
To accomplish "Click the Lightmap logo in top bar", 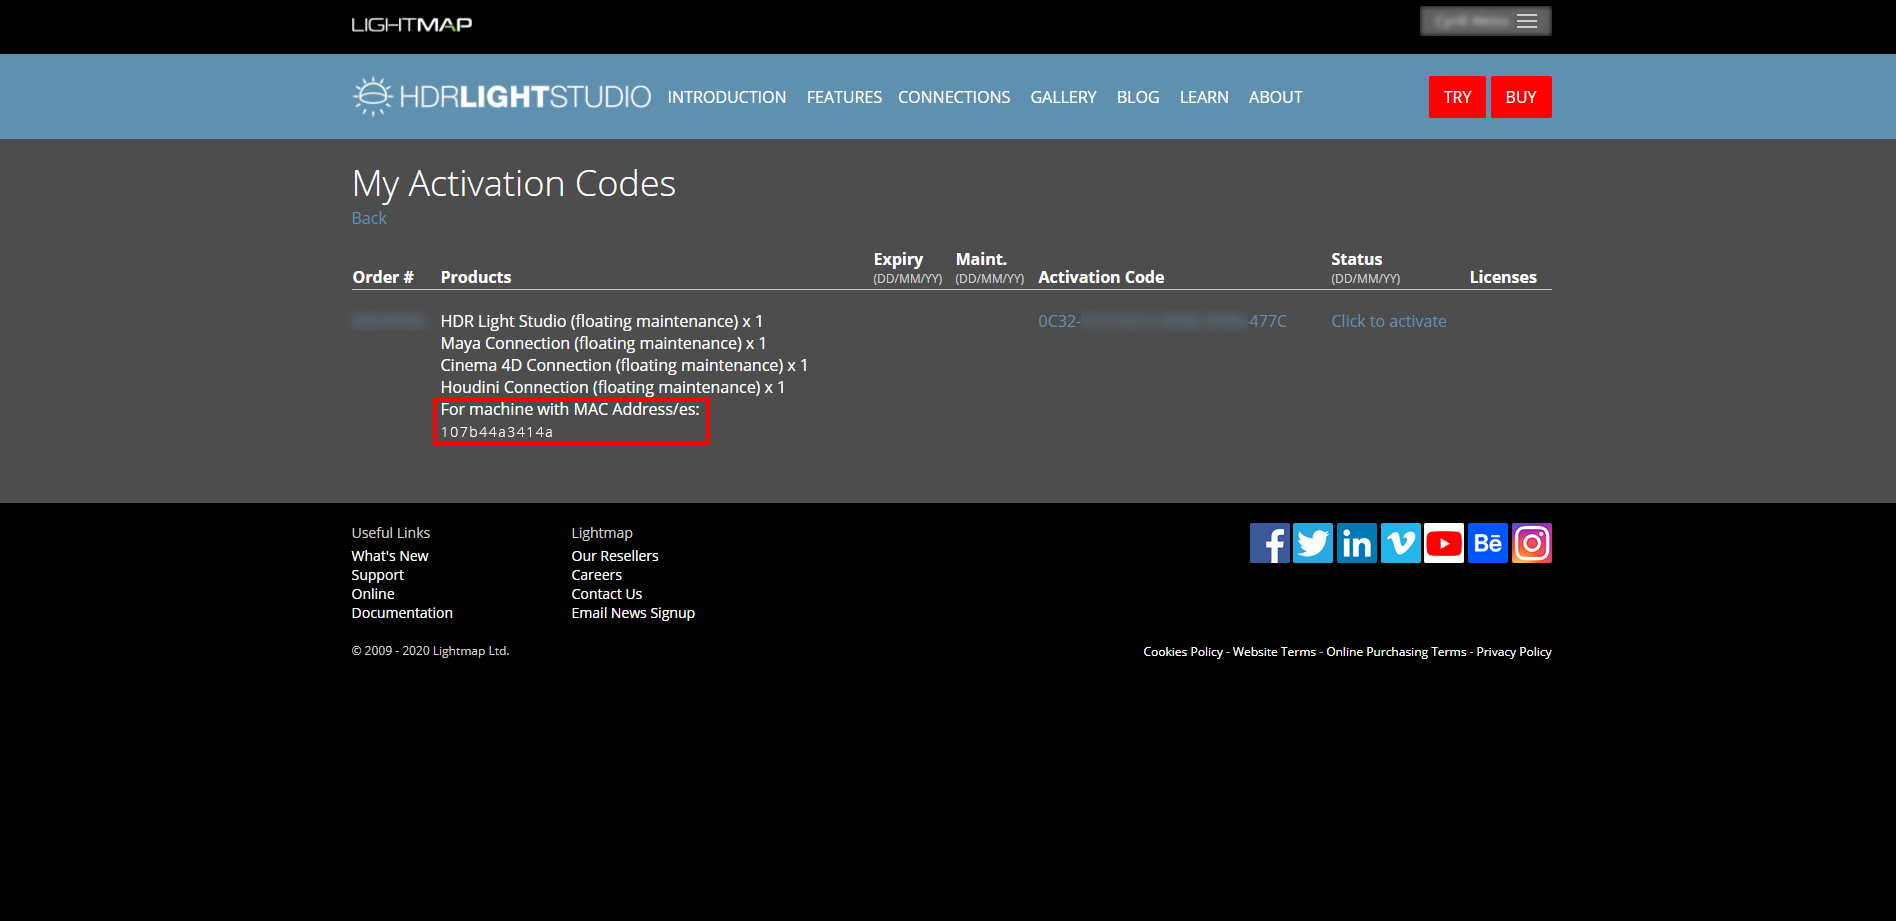I will pos(412,24).
